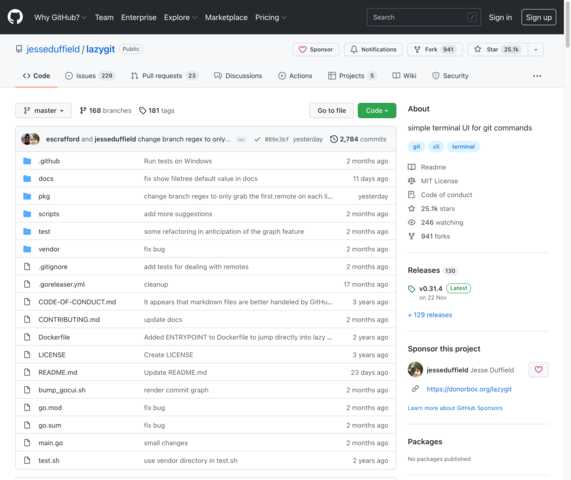Open the three-dot overflow menu in repo tabs
This screenshot has height=480, width=571.
tap(537, 76)
